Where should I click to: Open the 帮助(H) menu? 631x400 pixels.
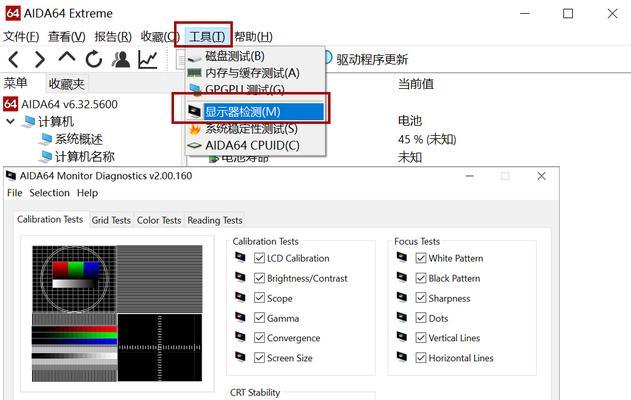pos(254,37)
